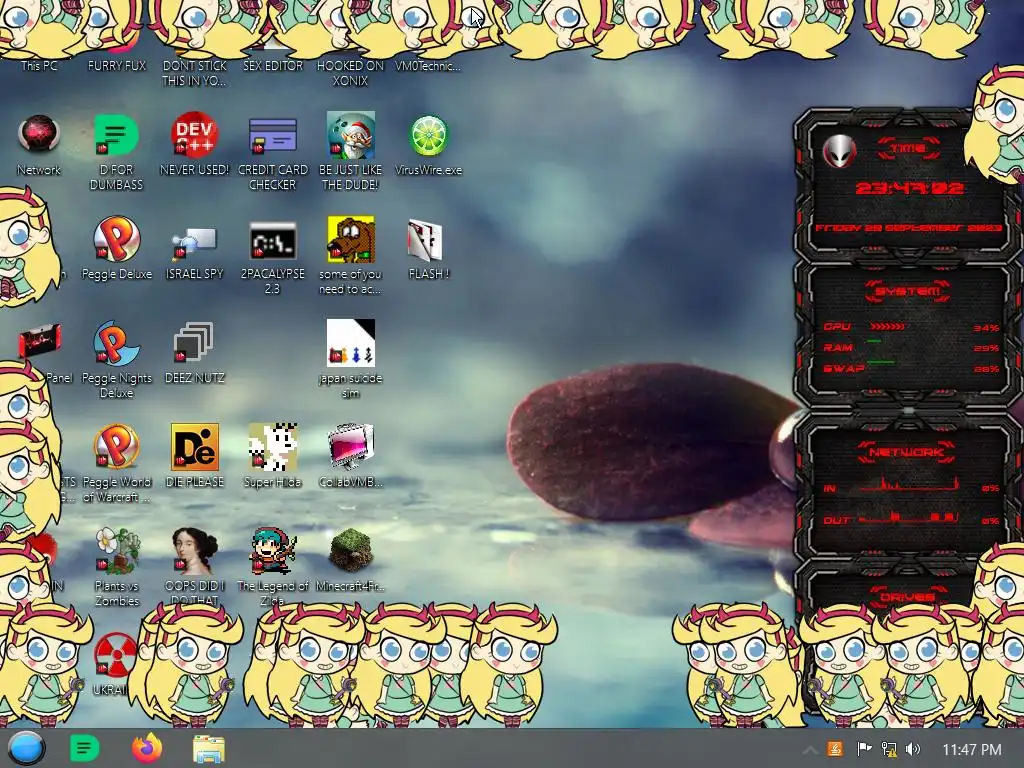Viewport: 1024px width, 768px height.
Task: Click the Friday date line on widget
Action: pos(908,228)
